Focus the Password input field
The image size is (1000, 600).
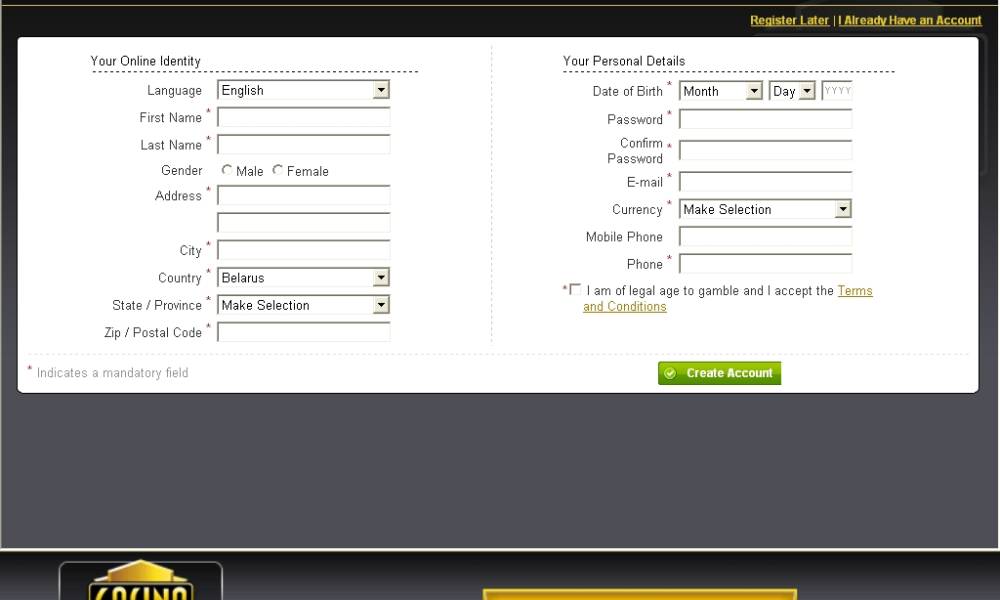[x=765, y=119]
